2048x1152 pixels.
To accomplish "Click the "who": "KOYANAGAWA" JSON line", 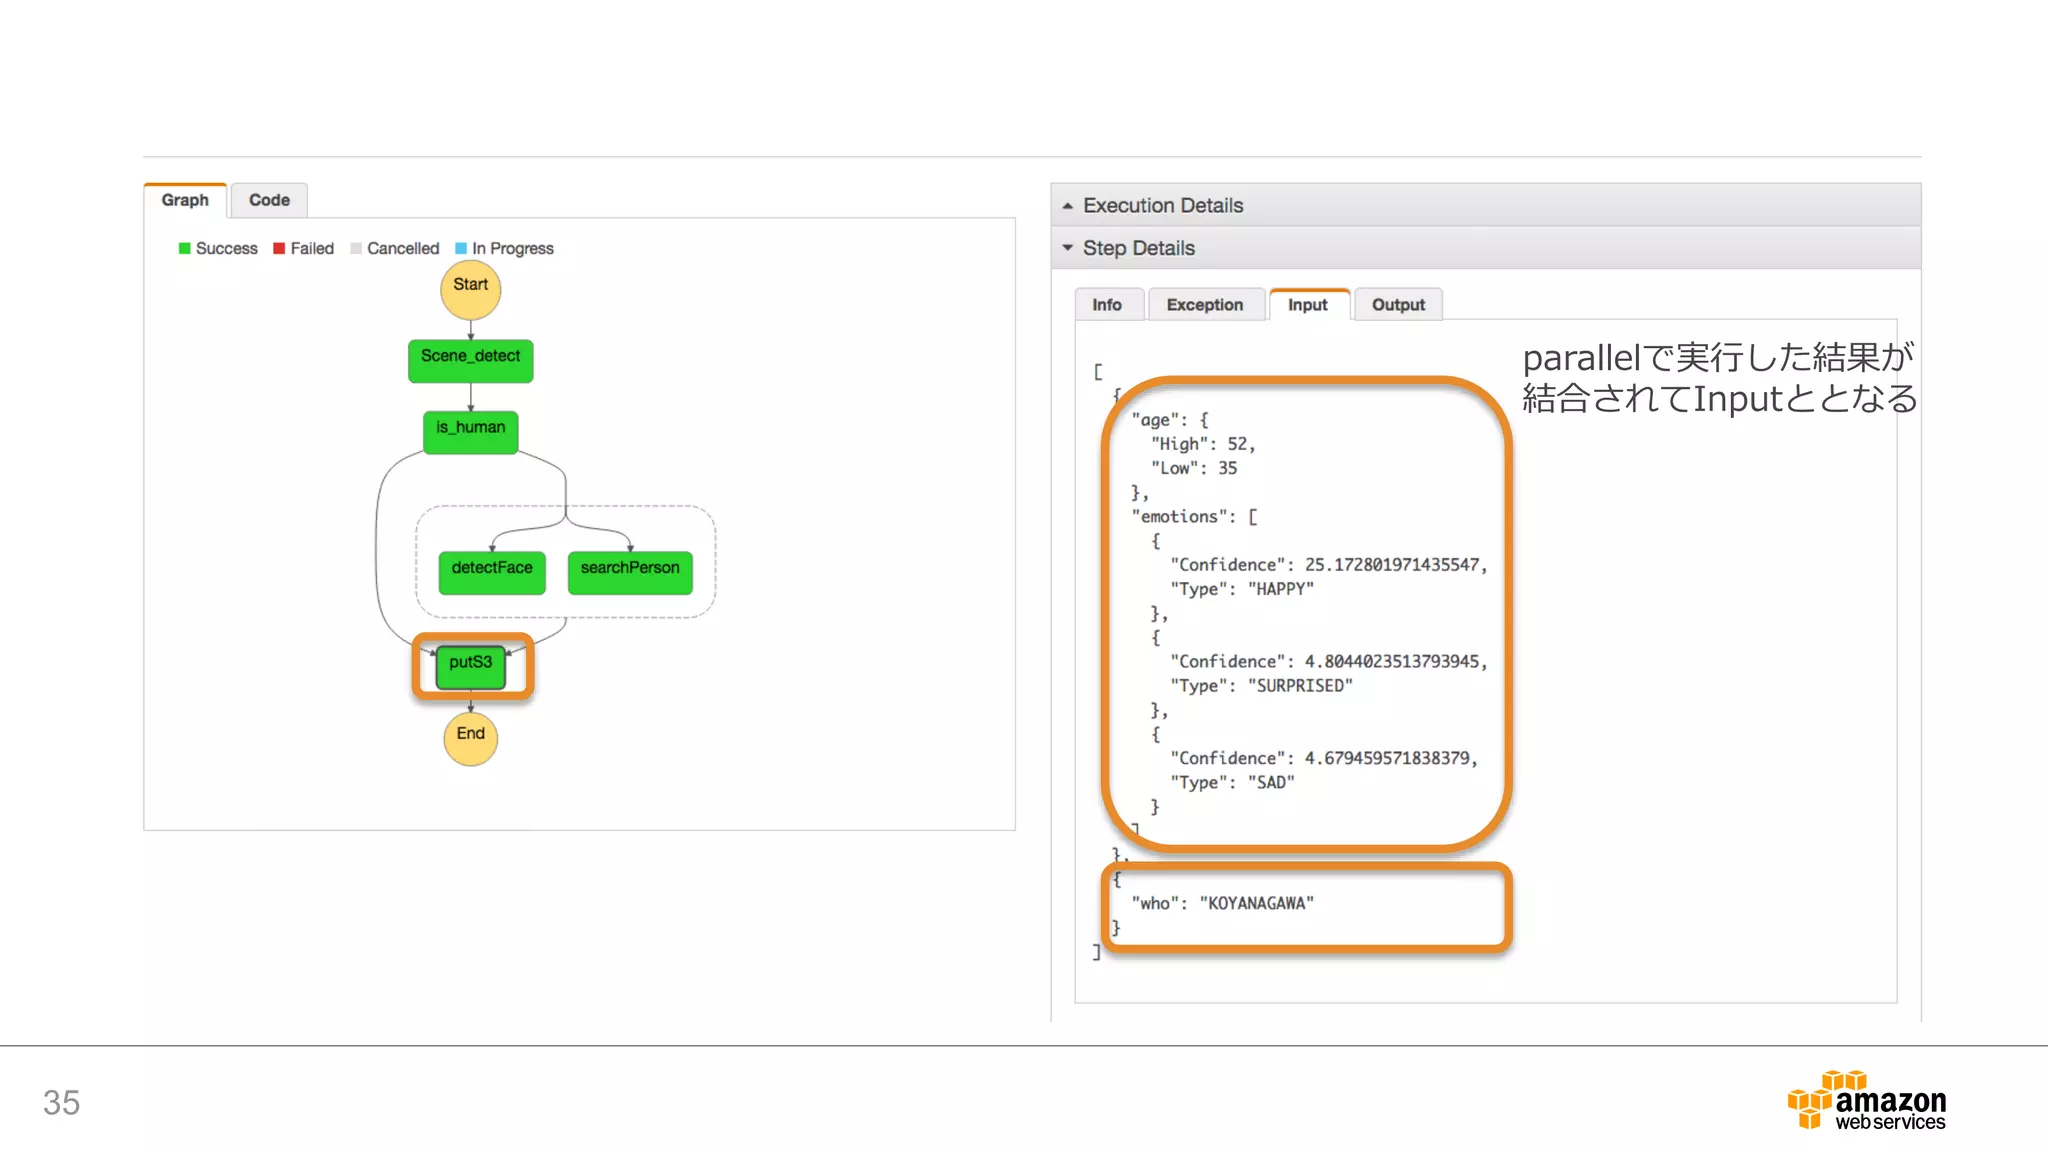I will coord(1222,903).
